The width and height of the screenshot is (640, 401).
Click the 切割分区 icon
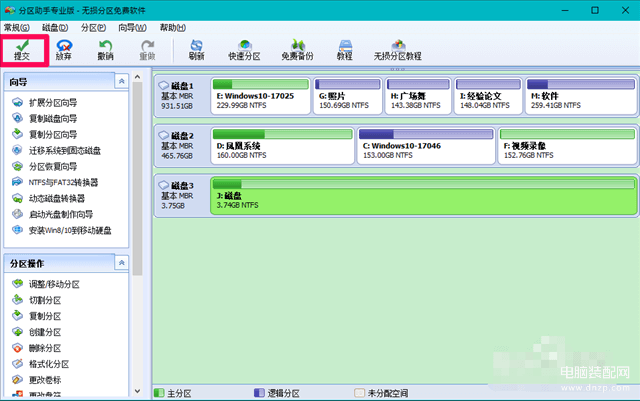(x=17, y=300)
